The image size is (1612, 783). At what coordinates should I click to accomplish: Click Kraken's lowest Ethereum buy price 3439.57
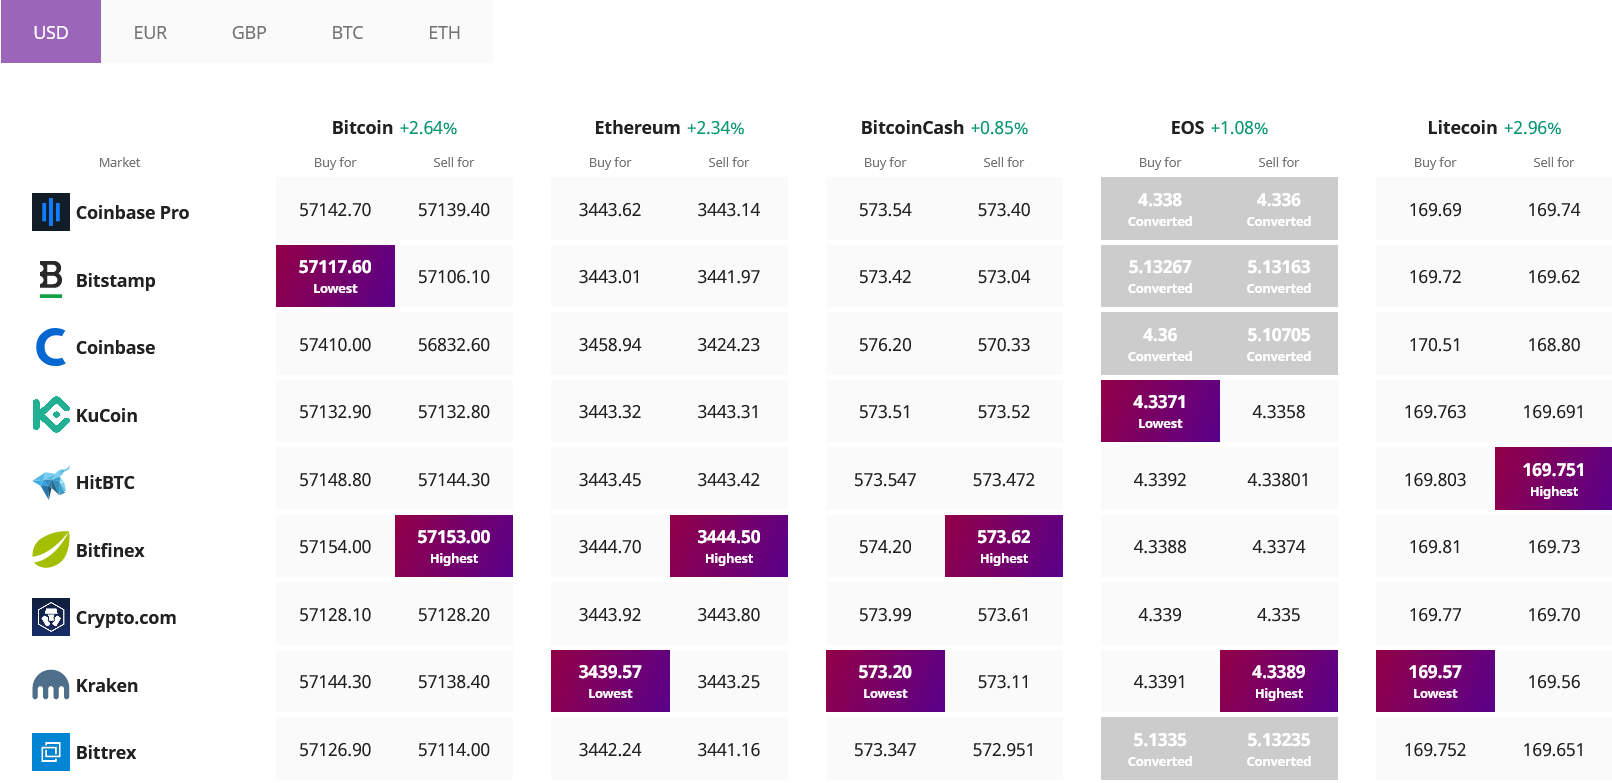610,681
